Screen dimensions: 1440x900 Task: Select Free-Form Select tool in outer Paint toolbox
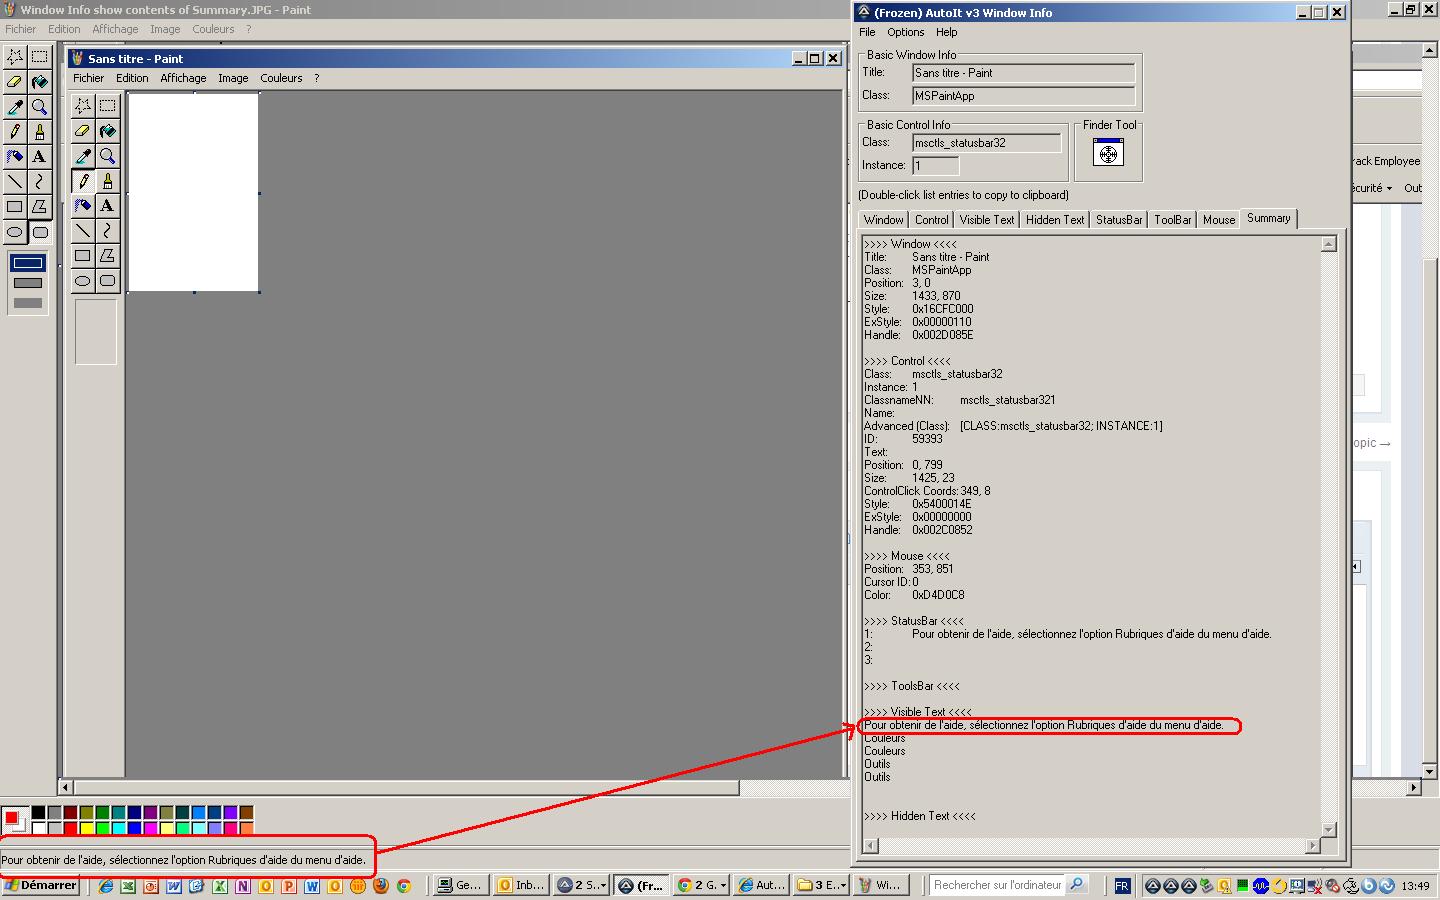point(15,57)
